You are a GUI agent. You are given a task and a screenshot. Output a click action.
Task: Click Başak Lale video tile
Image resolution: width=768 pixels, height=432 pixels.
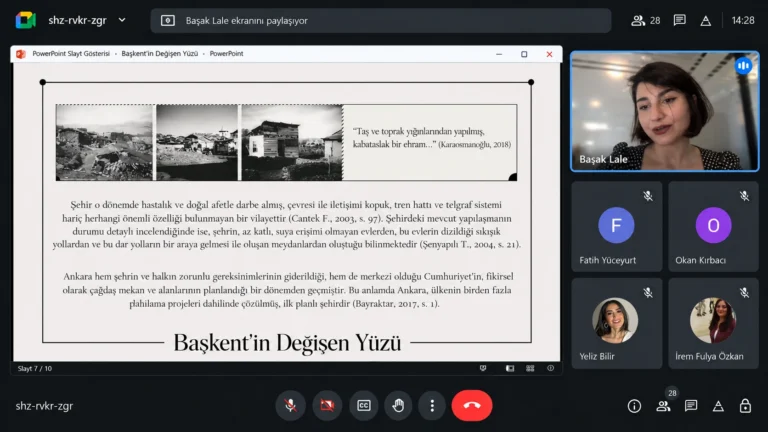click(x=665, y=112)
